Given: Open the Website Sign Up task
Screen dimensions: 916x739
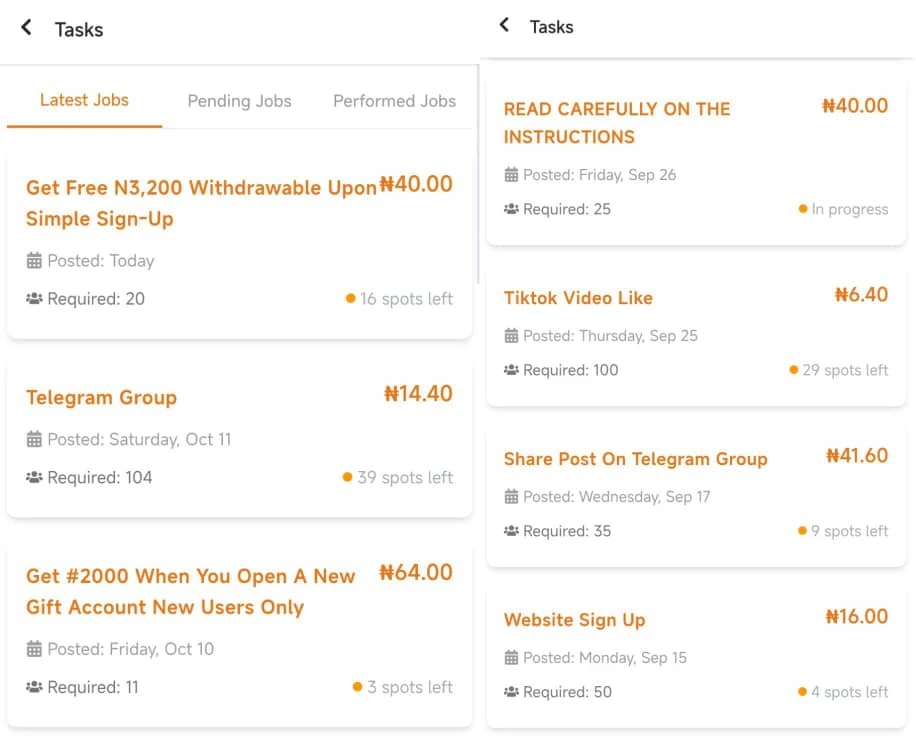Looking at the screenshot, I should 574,620.
